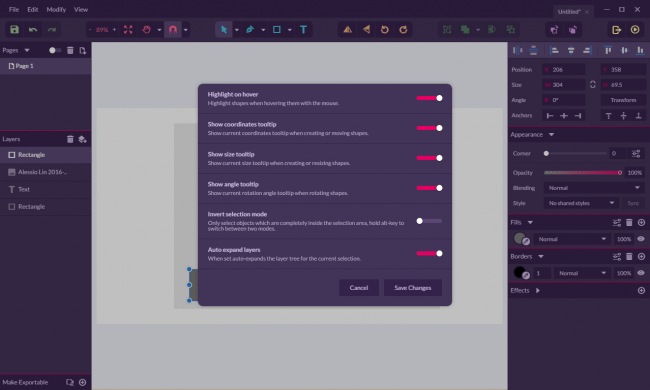The image size is (650, 390).
Task: Open the View menu
Action: coord(81,9)
